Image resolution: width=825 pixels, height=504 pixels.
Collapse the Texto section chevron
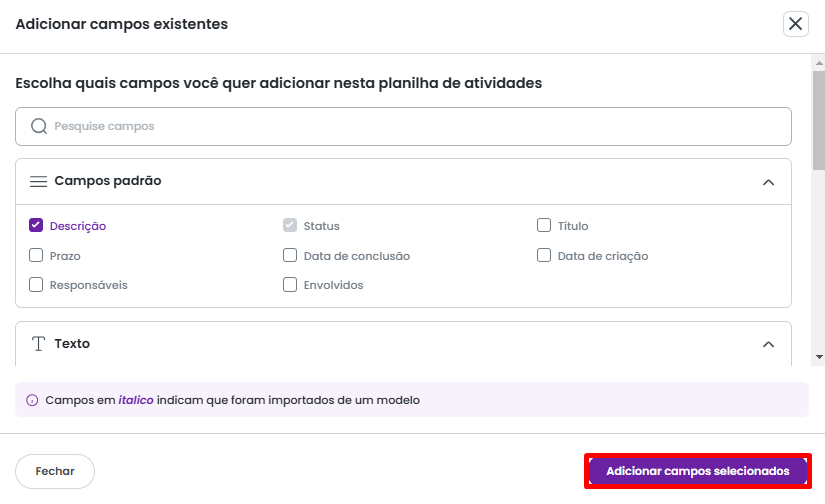pos(768,344)
